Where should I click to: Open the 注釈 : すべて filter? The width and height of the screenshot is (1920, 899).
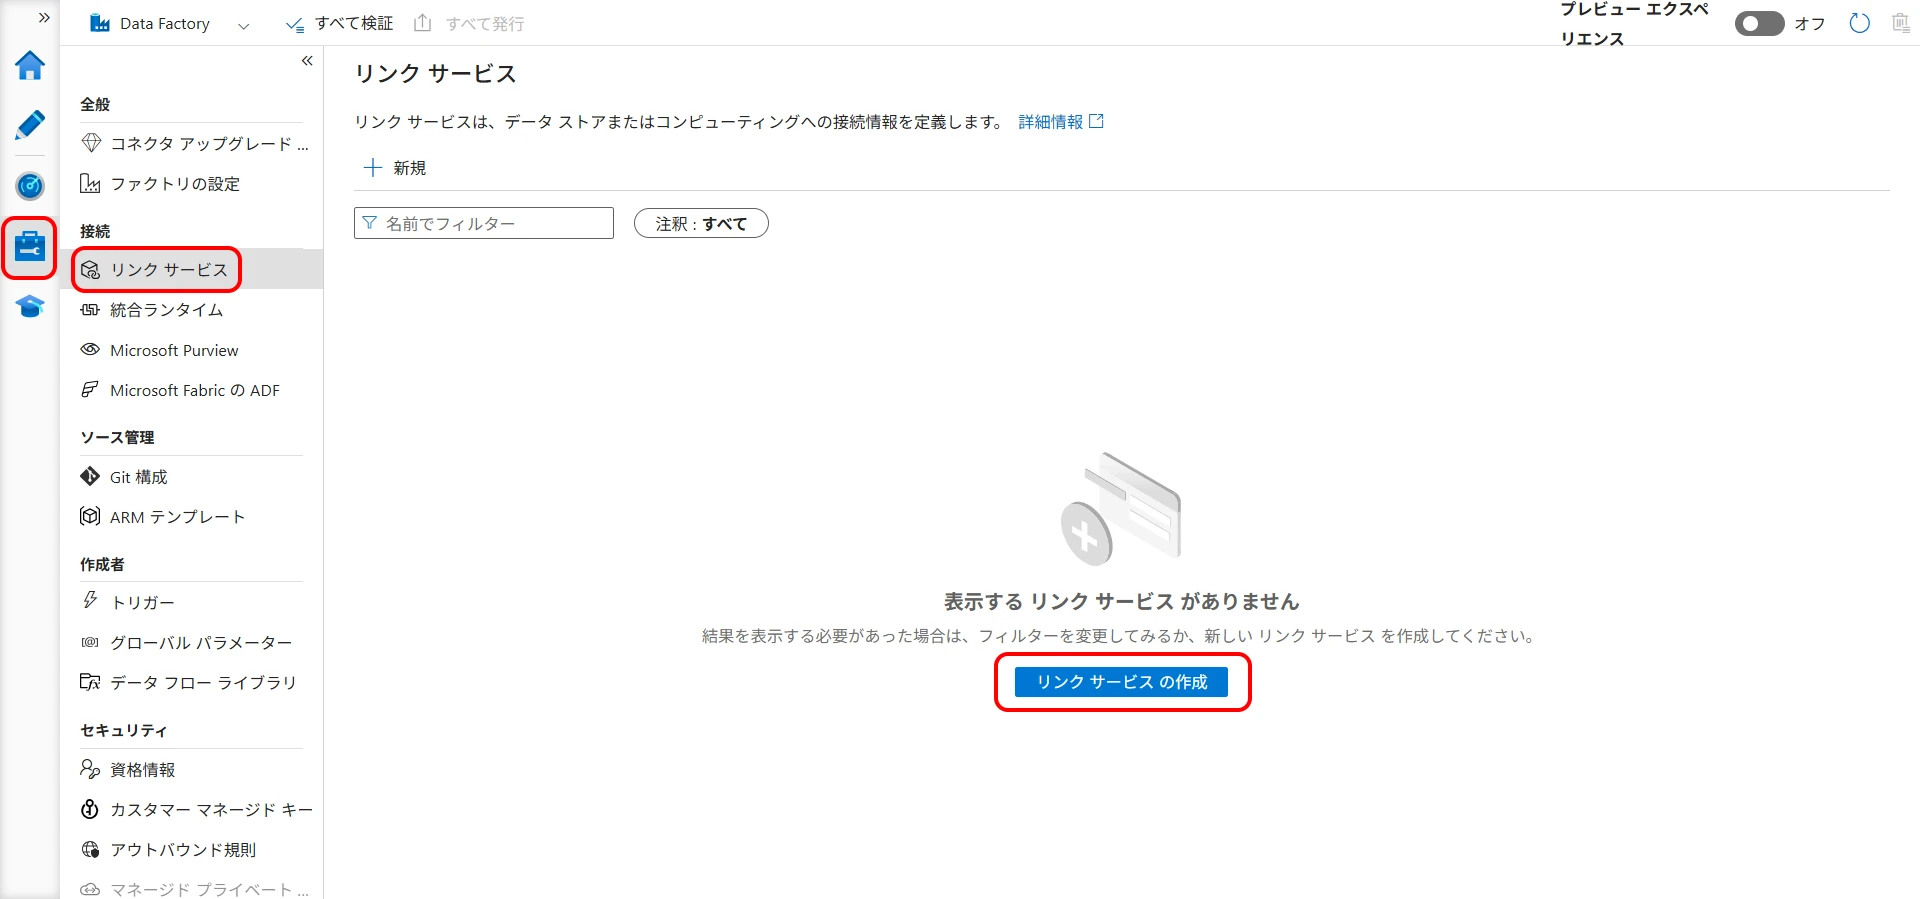point(701,223)
